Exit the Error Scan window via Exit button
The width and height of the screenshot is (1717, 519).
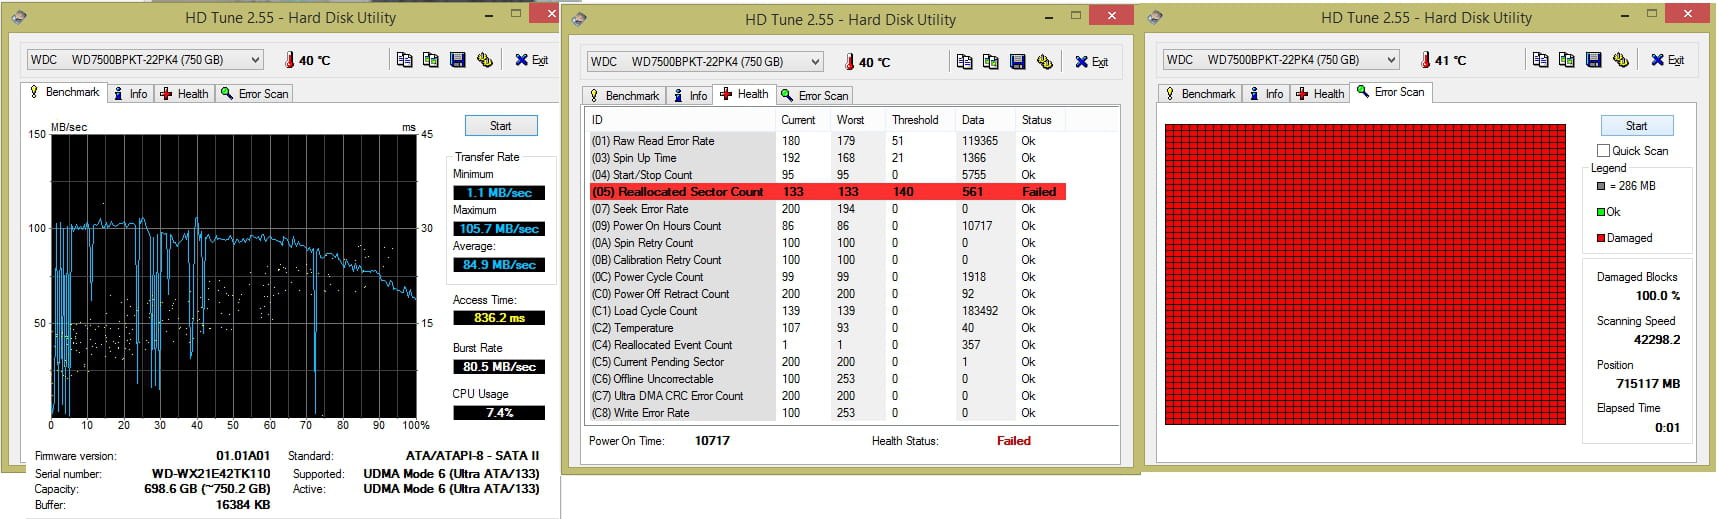click(x=1668, y=60)
